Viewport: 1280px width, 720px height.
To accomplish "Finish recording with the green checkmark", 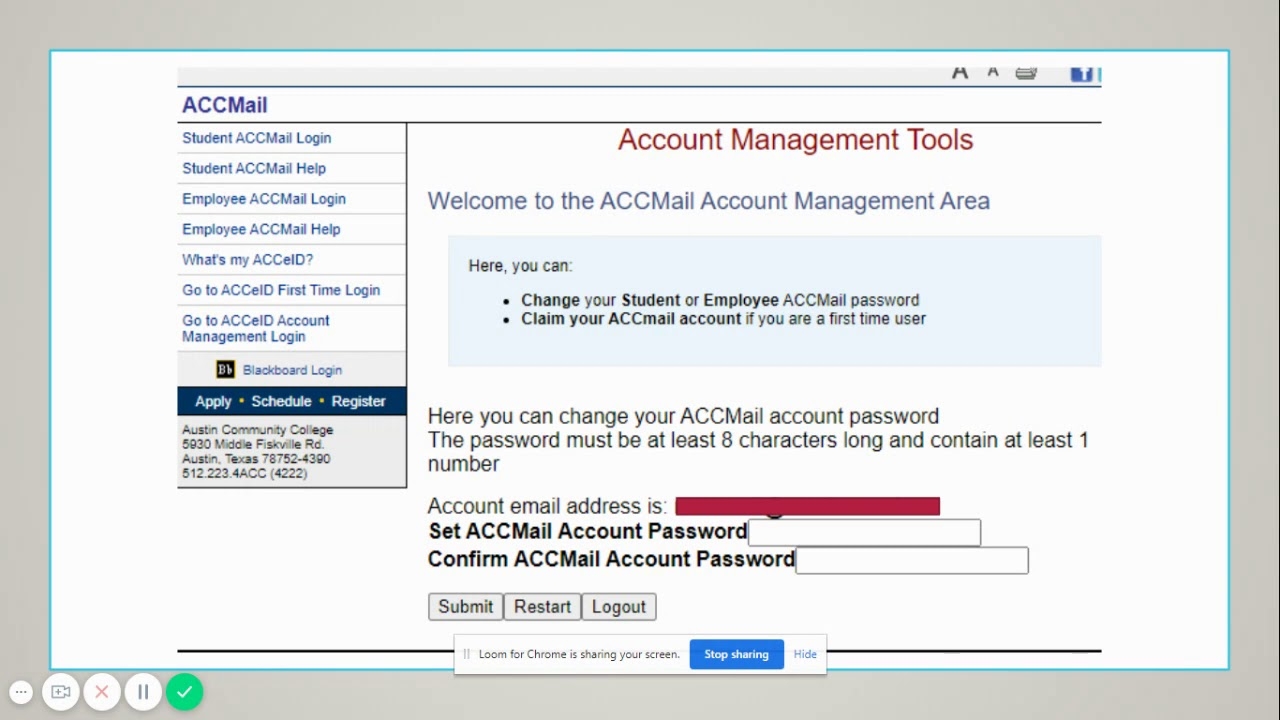I will coord(185,692).
